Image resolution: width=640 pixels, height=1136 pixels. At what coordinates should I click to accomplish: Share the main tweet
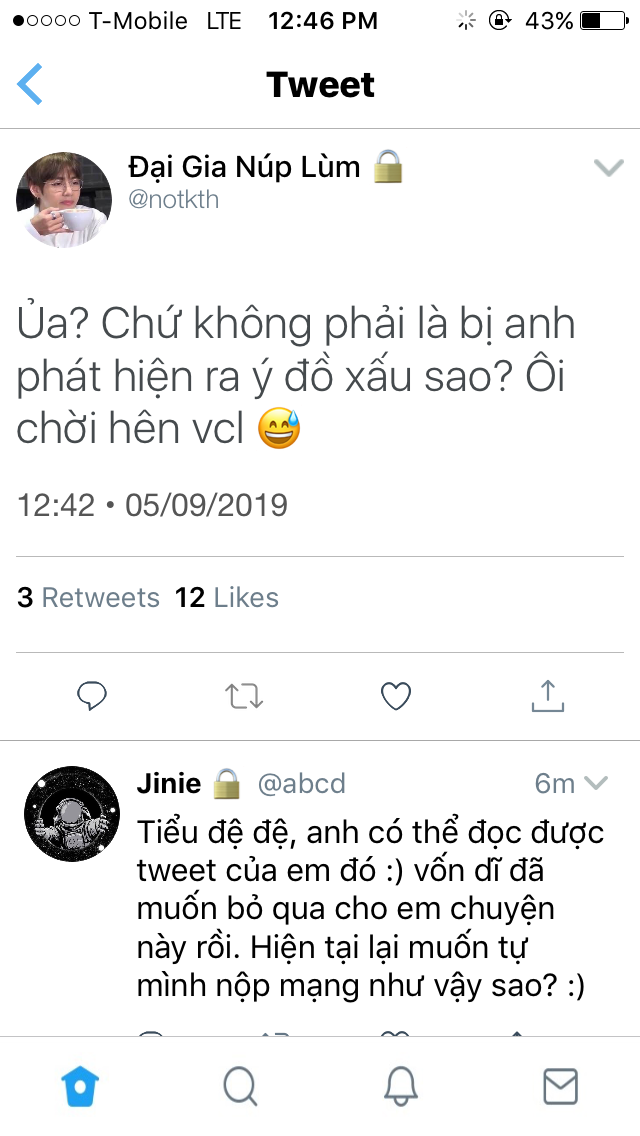point(548,695)
